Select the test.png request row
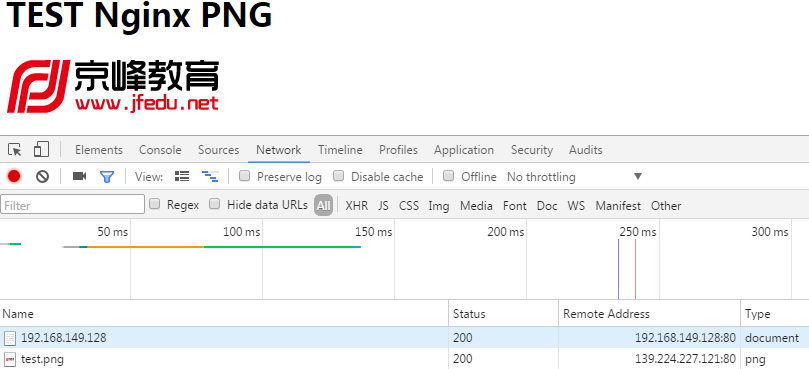Image resolution: width=809 pixels, height=369 pixels. click(404, 359)
